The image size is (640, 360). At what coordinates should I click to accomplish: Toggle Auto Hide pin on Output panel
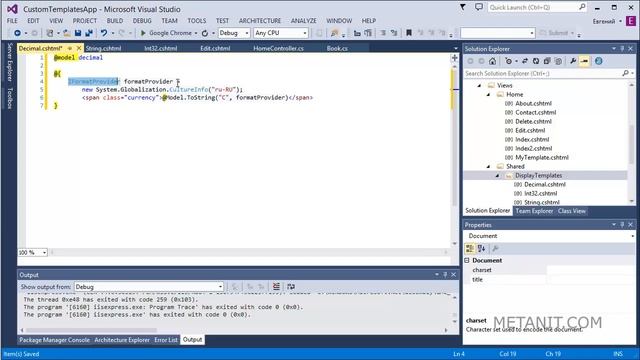[445, 275]
